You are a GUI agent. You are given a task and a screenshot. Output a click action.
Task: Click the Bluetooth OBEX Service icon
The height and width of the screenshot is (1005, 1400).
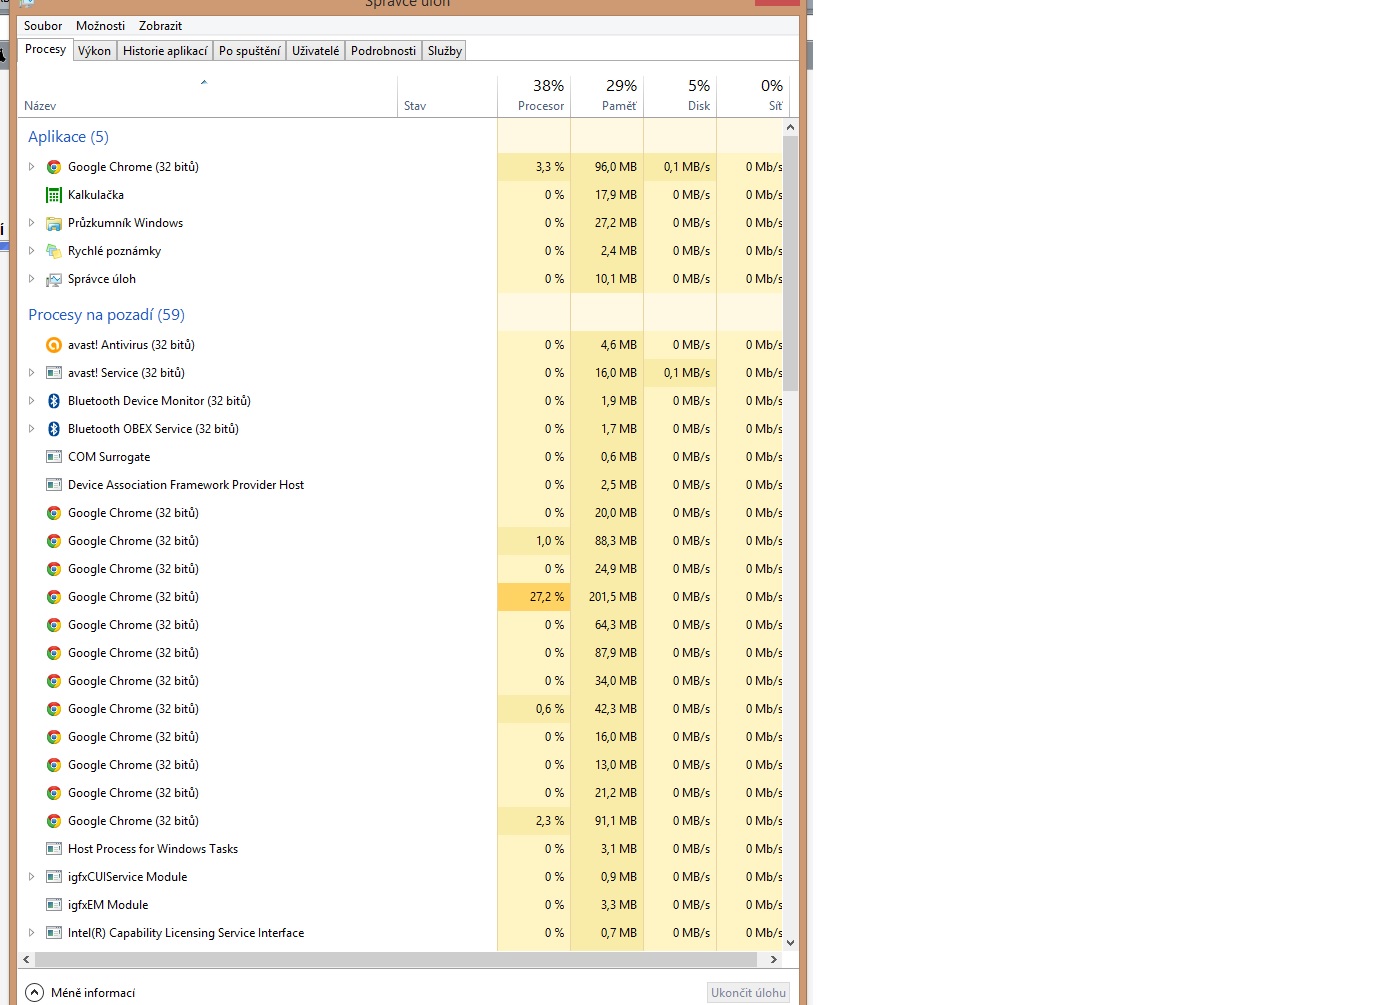click(x=54, y=429)
